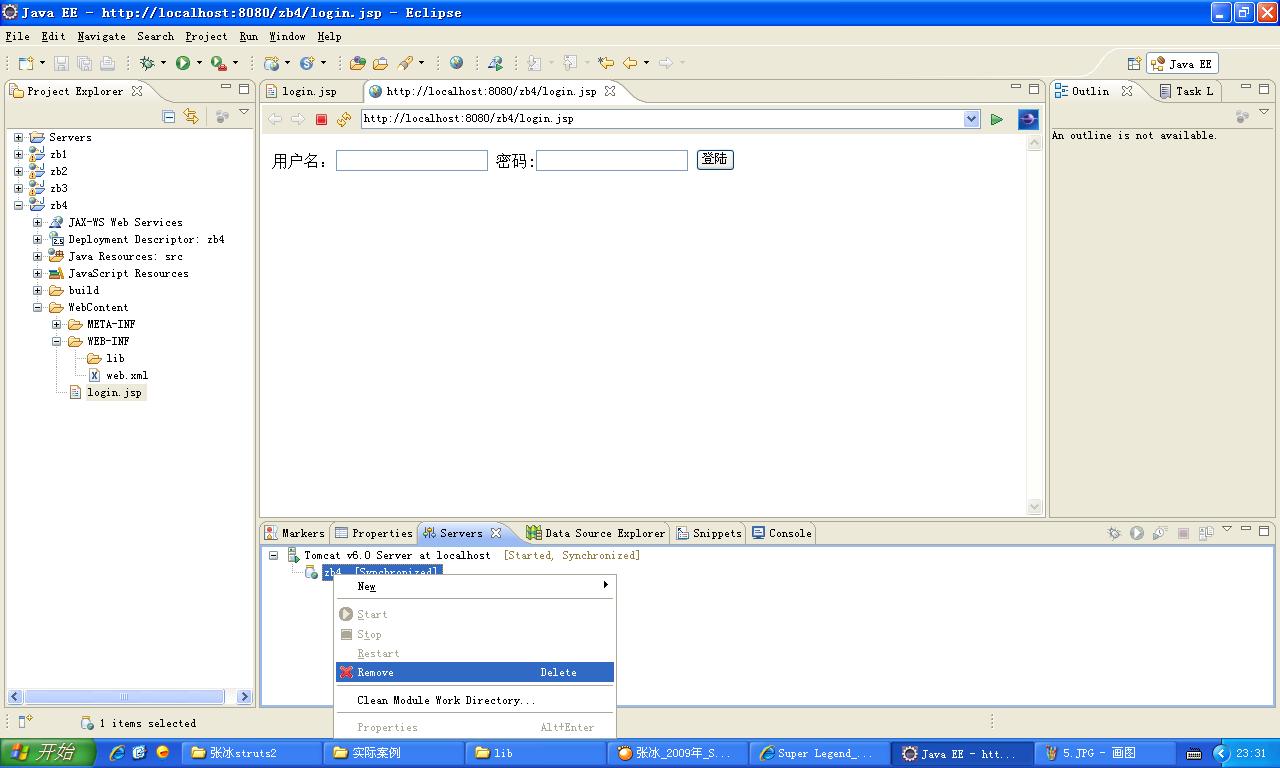1280x768 pixels.
Task: Open the Debug button dropdown arrow
Action: [x=163, y=63]
